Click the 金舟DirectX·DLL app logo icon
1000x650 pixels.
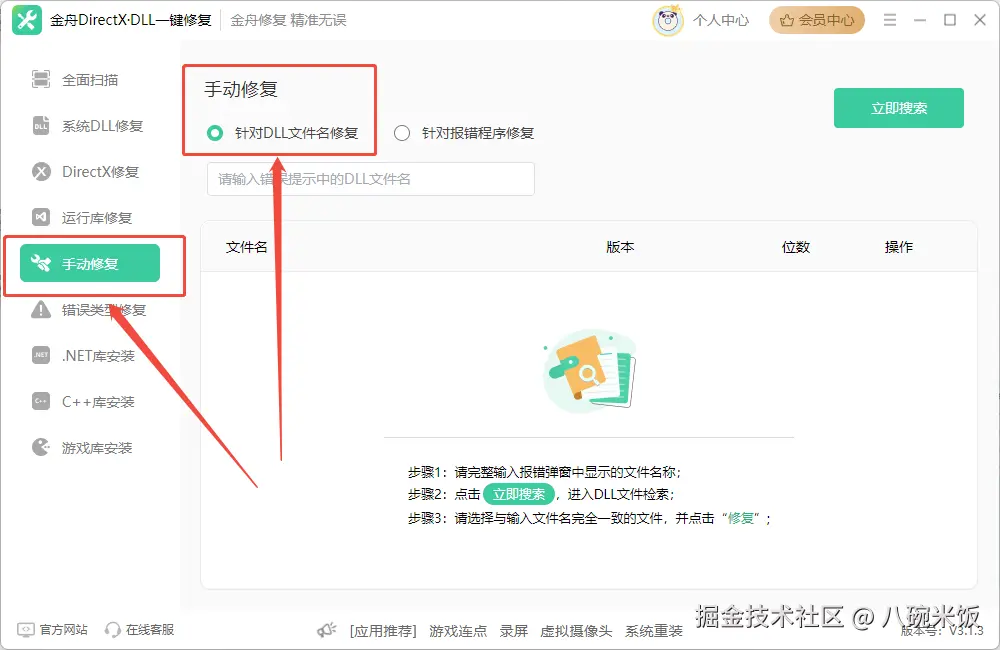tap(27, 20)
